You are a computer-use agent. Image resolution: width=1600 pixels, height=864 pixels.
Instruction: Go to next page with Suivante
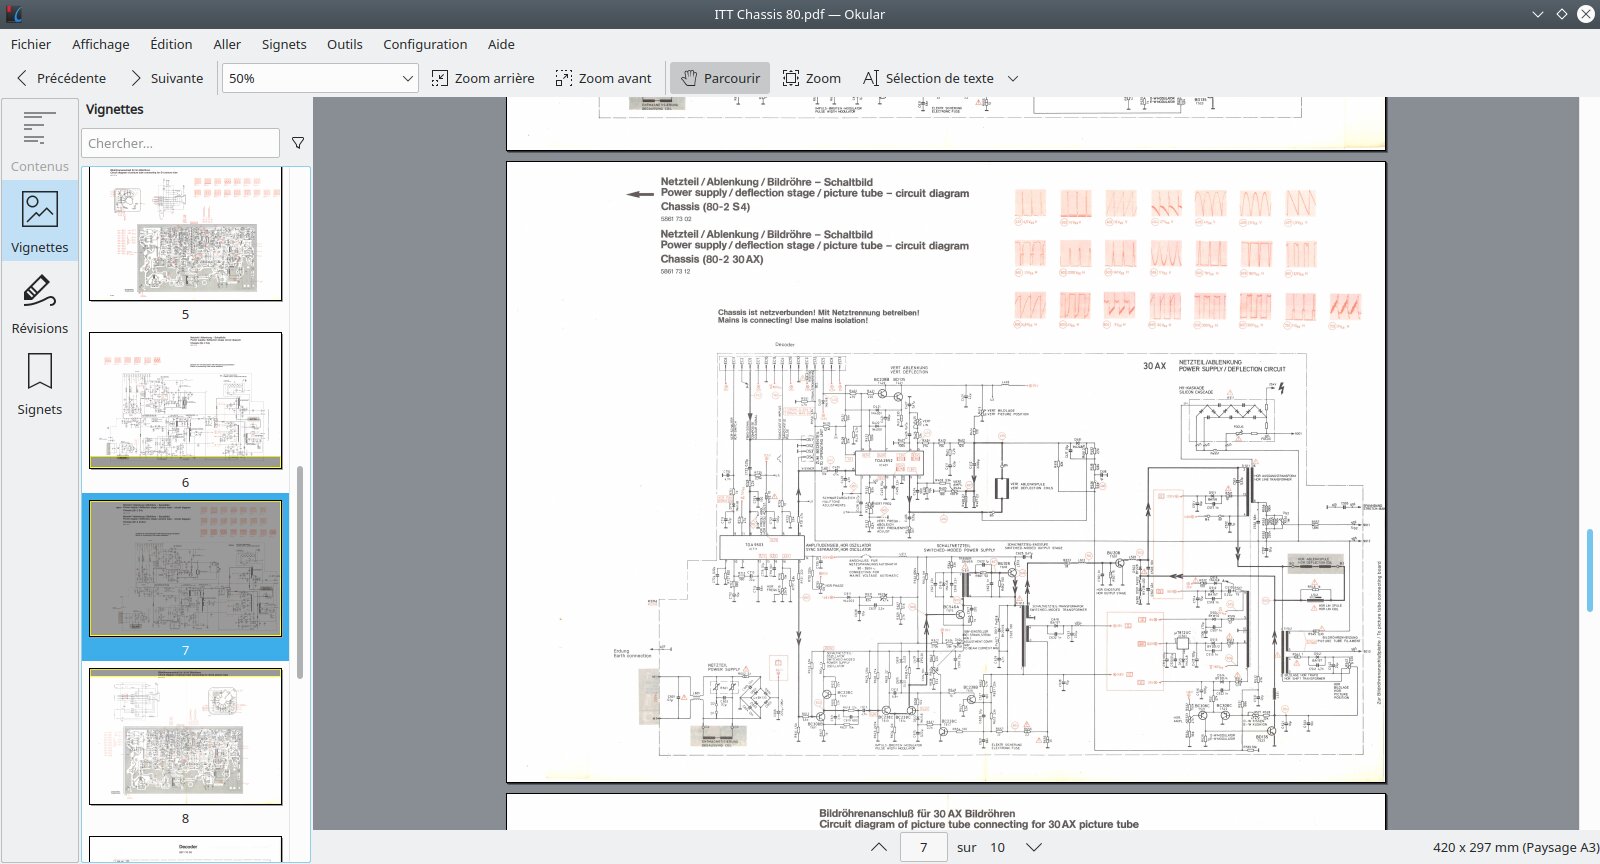166,78
